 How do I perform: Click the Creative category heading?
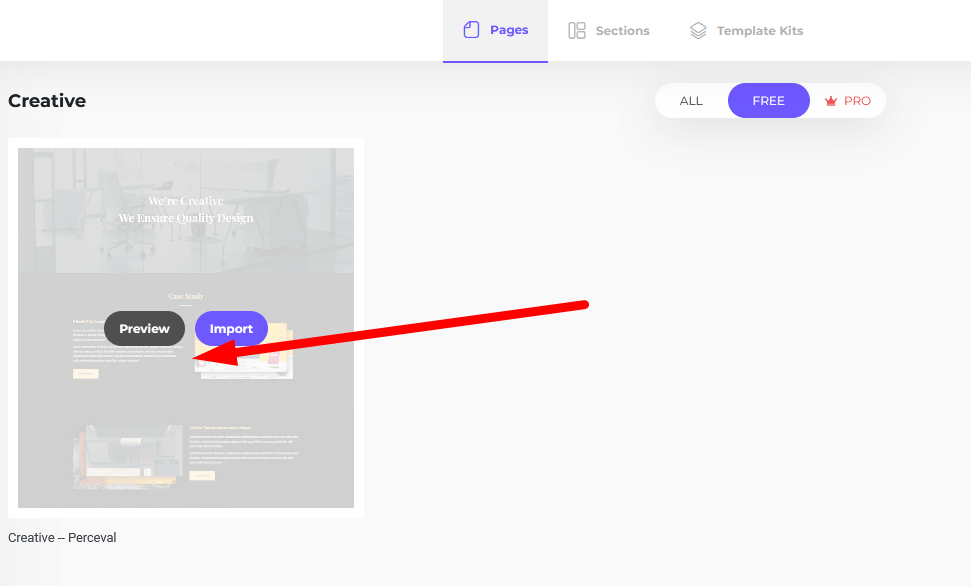(x=47, y=100)
